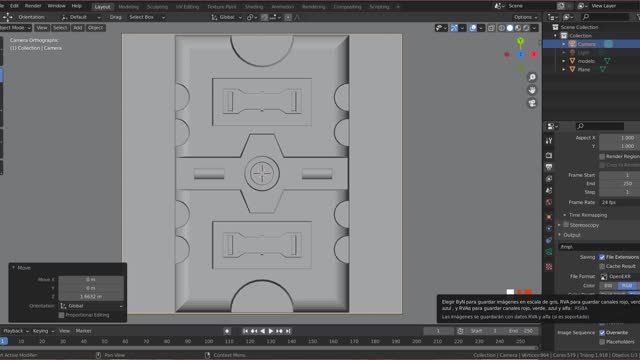Enable the Cache Result checkbox

(x=602, y=266)
